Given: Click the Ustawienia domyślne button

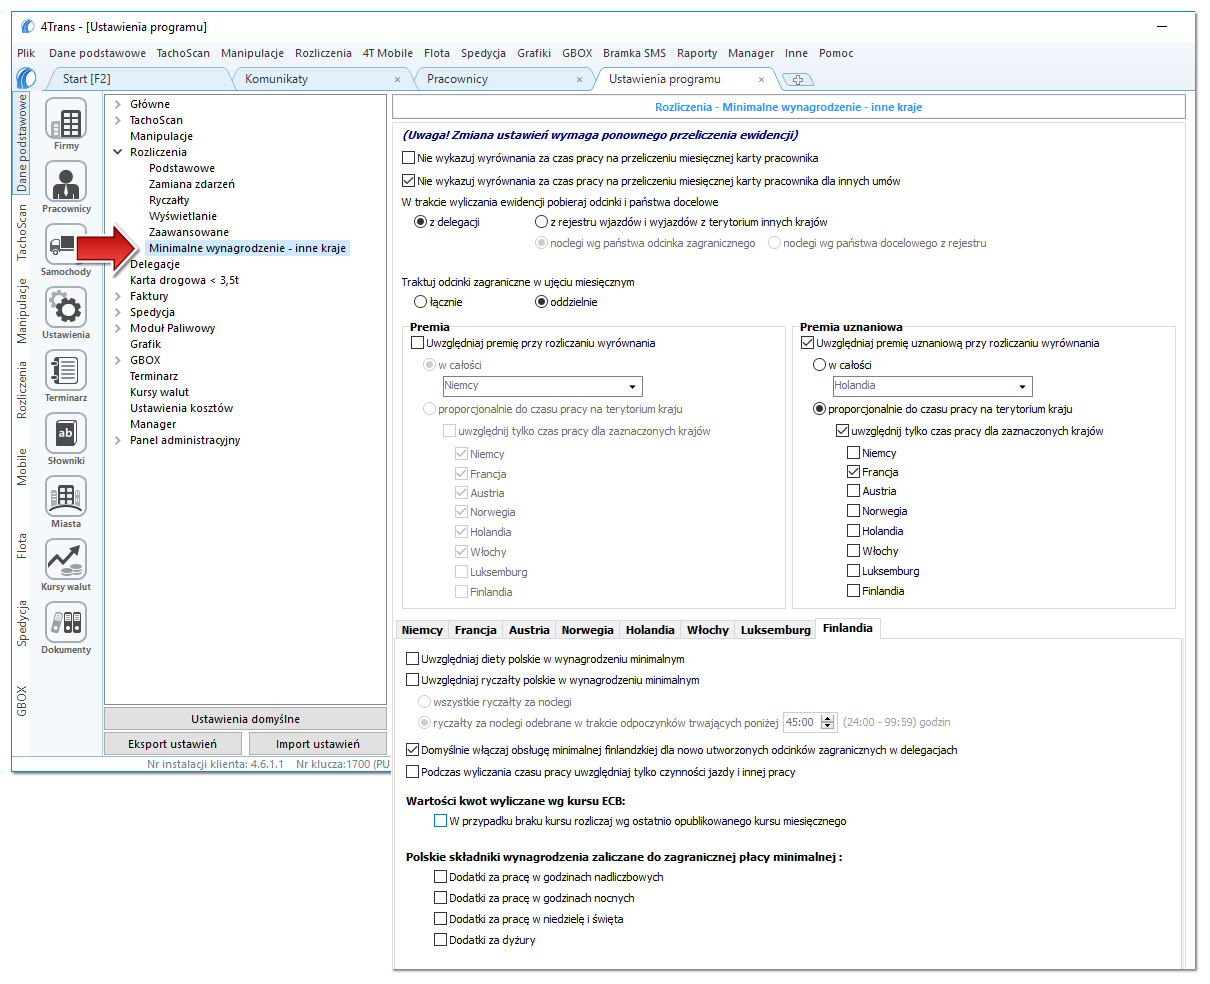Looking at the screenshot, I should 245,719.
